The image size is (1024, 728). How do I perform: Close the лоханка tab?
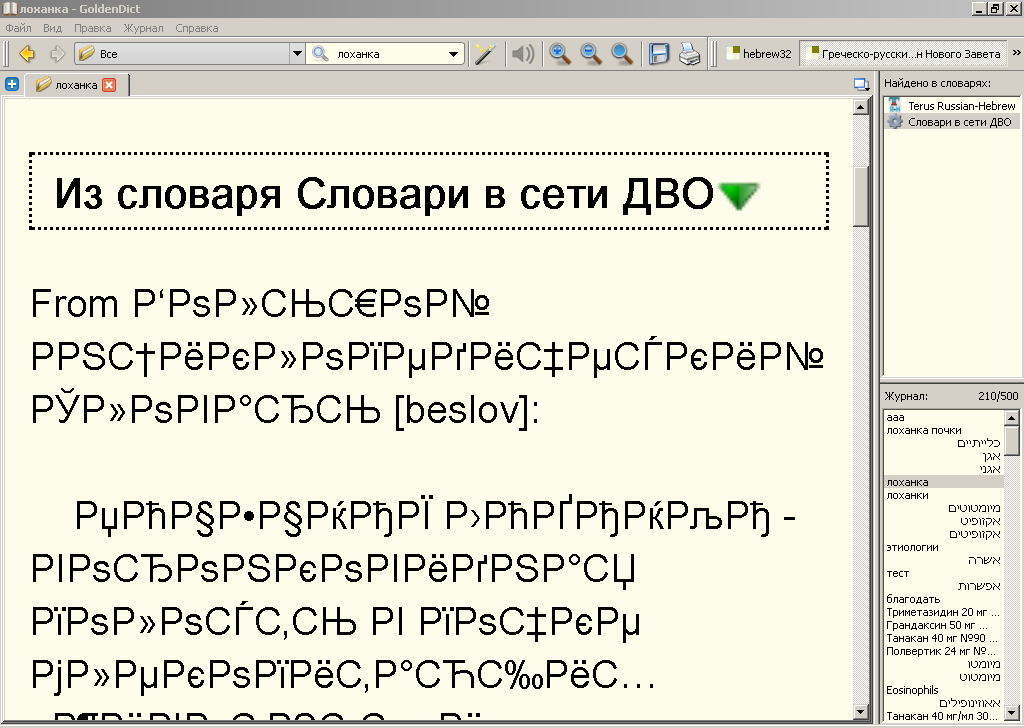coord(109,85)
